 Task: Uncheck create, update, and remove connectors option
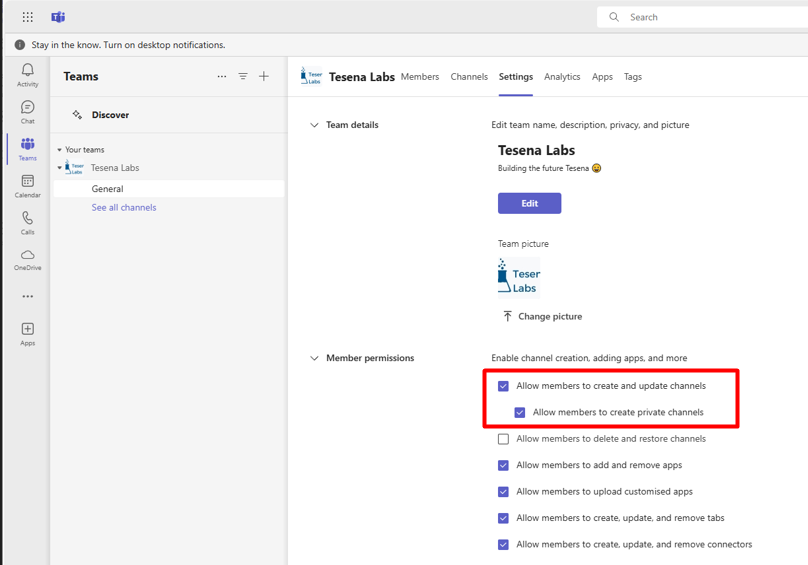[503, 544]
